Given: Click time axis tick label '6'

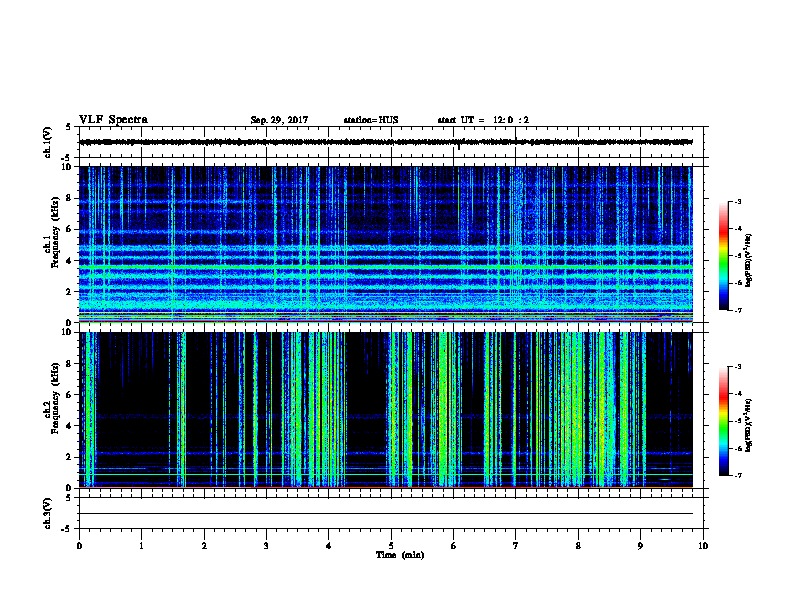Looking at the screenshot, I should tap(454, 546).
